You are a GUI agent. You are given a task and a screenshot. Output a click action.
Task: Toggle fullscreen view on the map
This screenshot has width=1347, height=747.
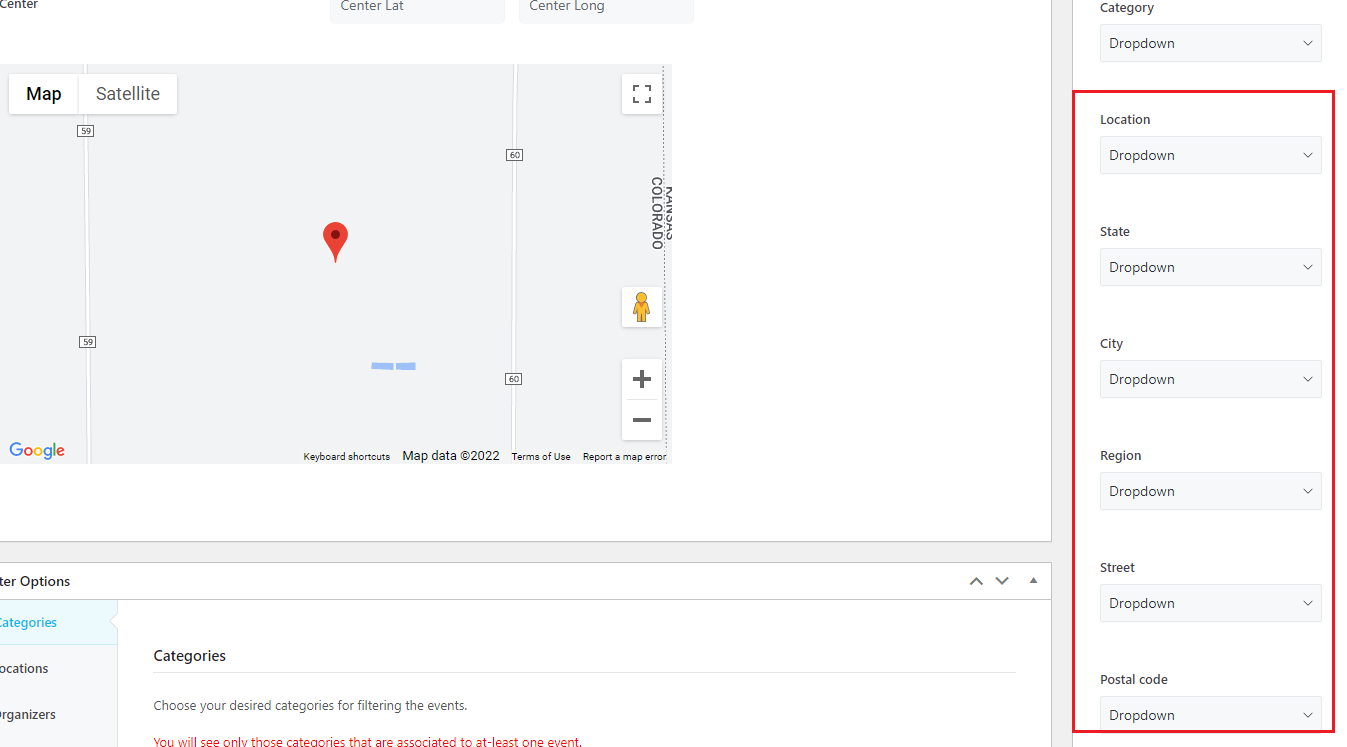click(x=642, y=94)
